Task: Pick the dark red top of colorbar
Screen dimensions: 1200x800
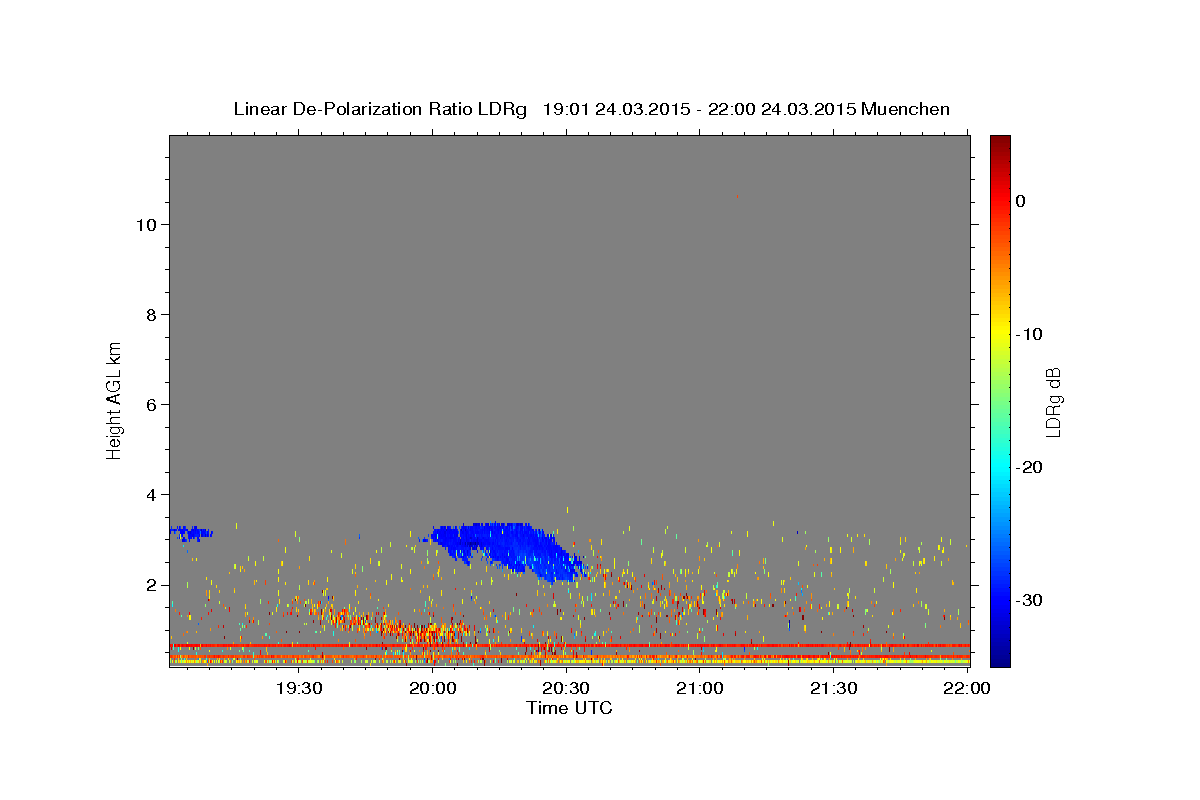Action: 1000,143
